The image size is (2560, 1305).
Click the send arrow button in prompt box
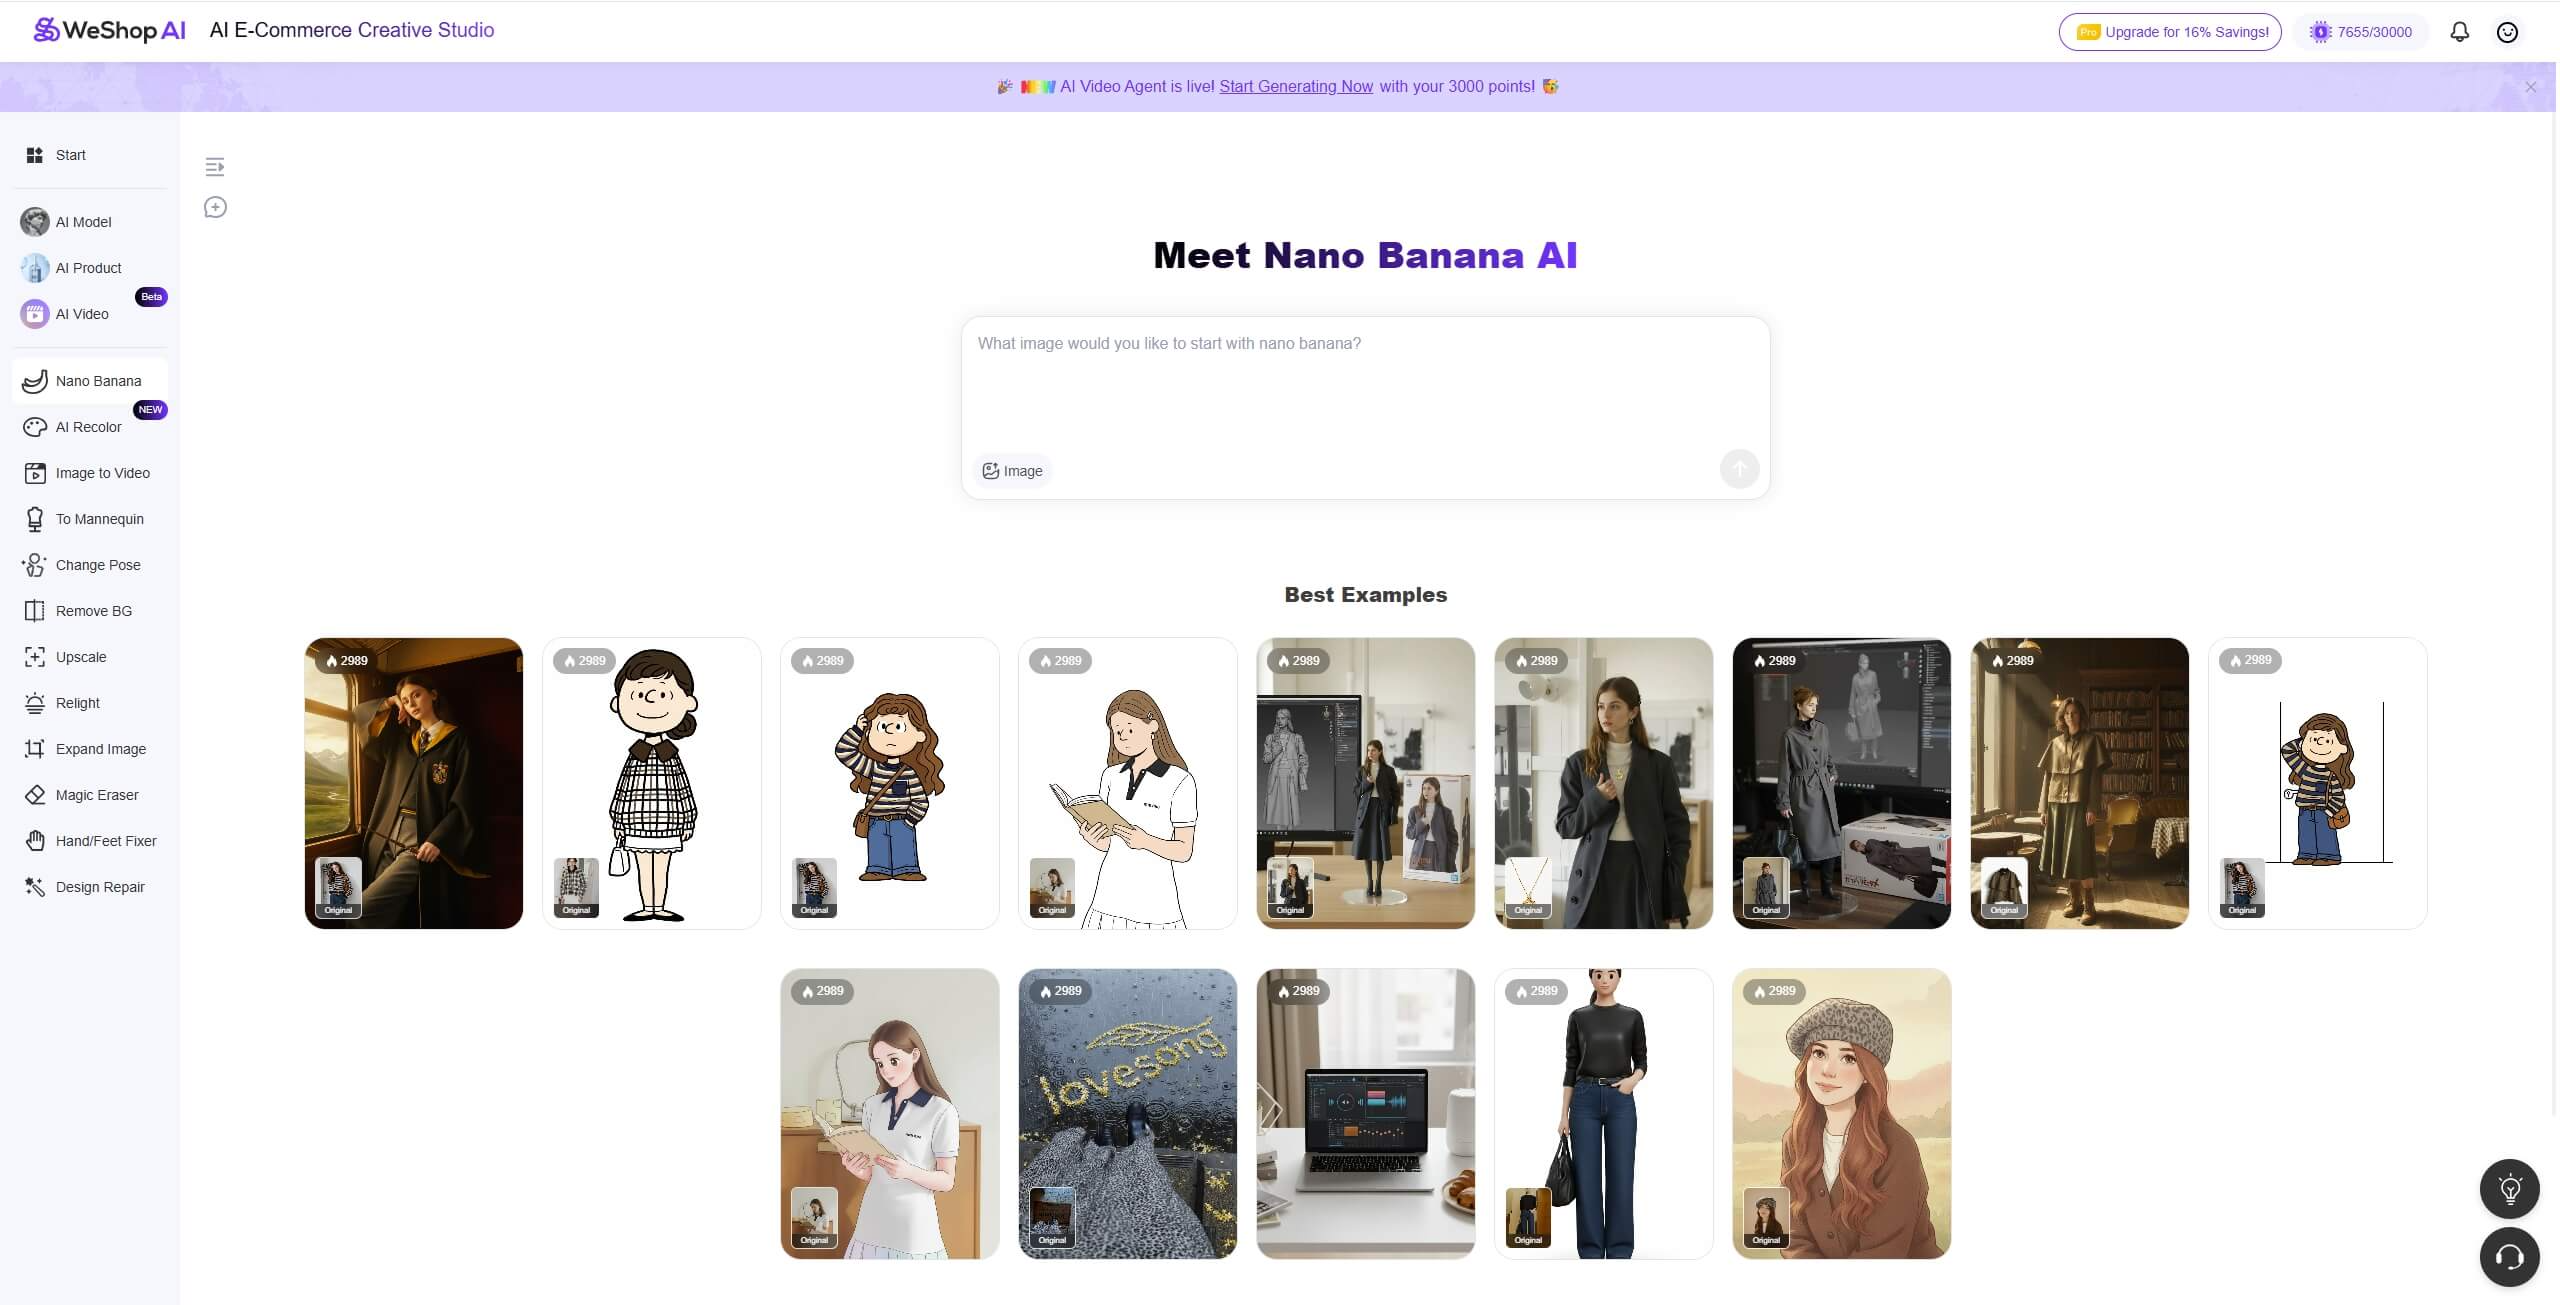[1739, 469]
